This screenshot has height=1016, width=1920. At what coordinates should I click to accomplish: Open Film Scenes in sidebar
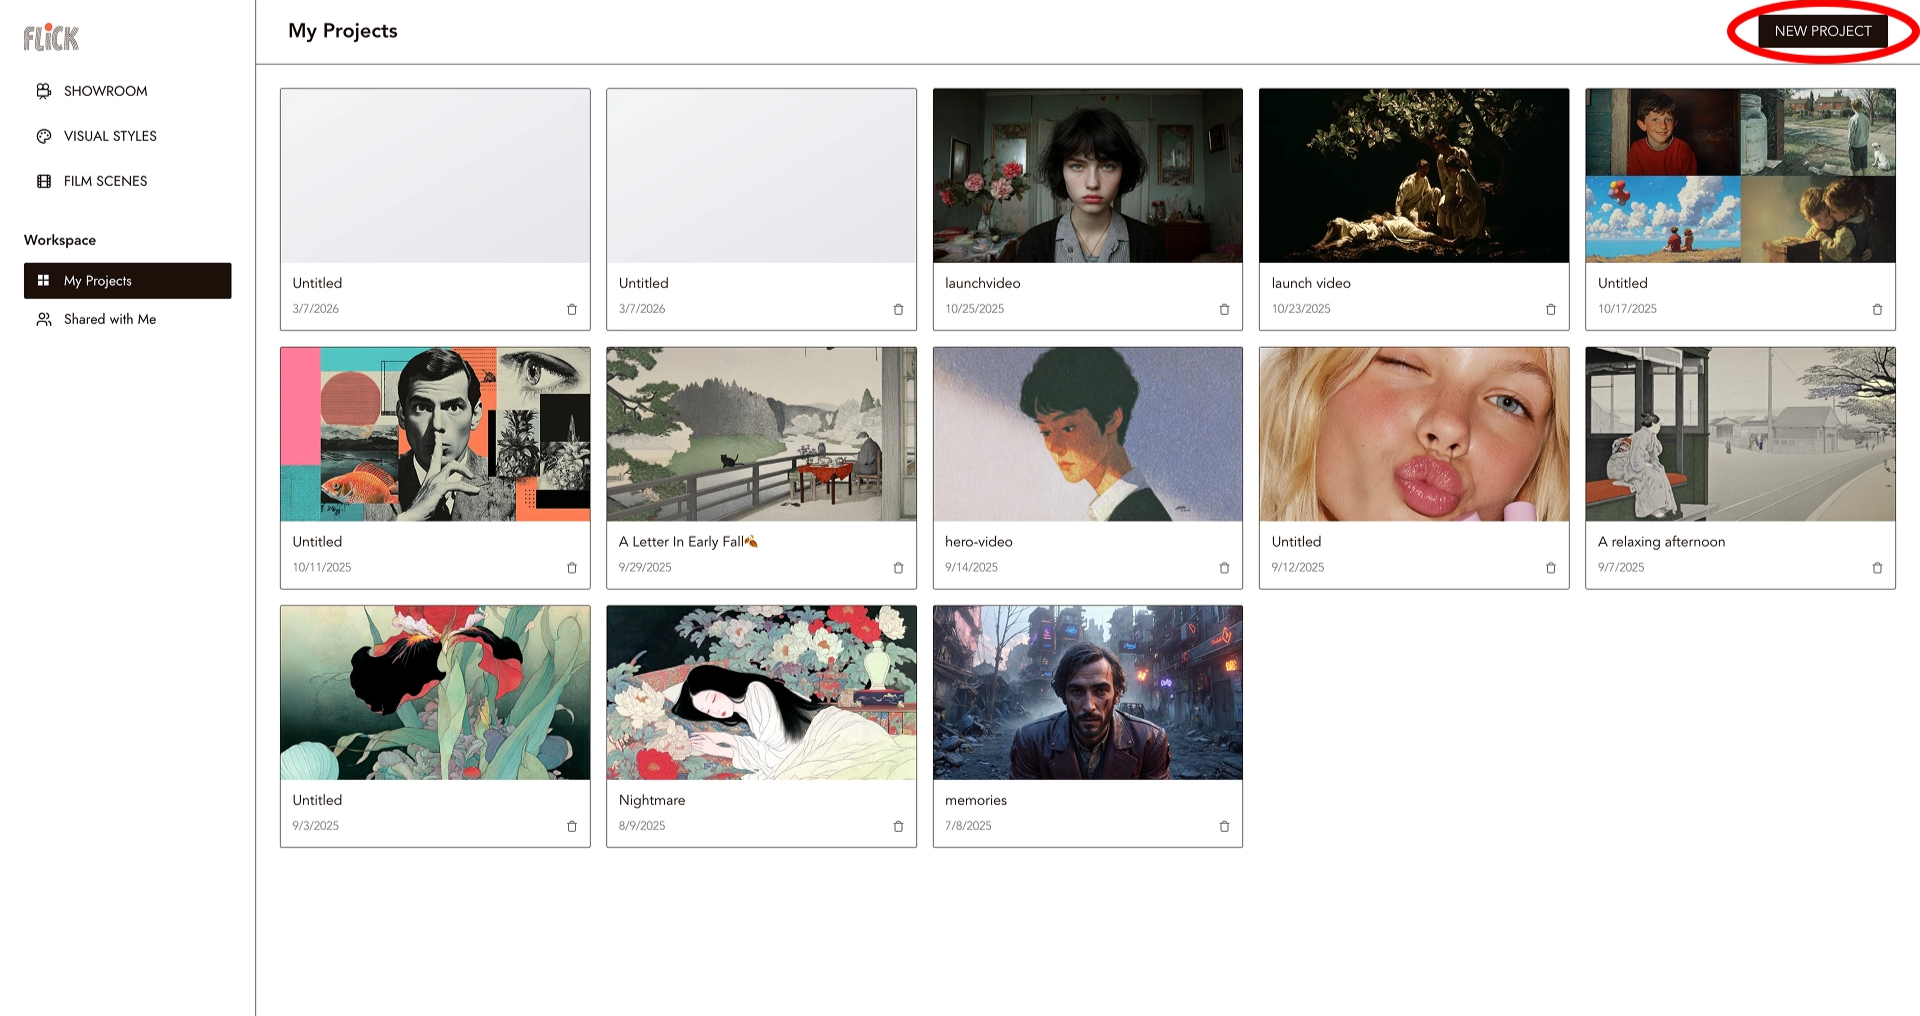pyautogui.click(x=105, y=181)
